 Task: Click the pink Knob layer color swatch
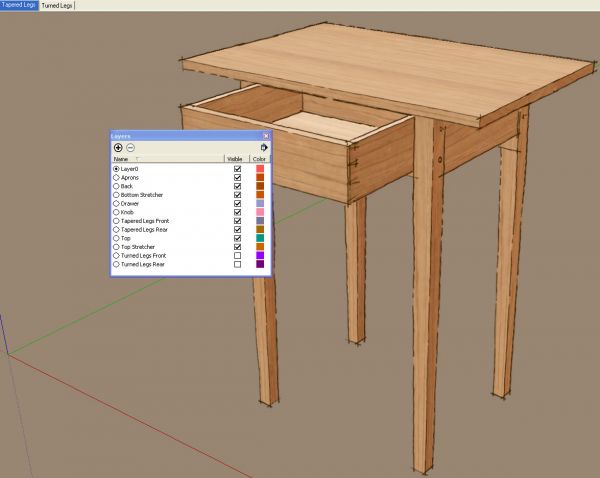click(260, 212)
